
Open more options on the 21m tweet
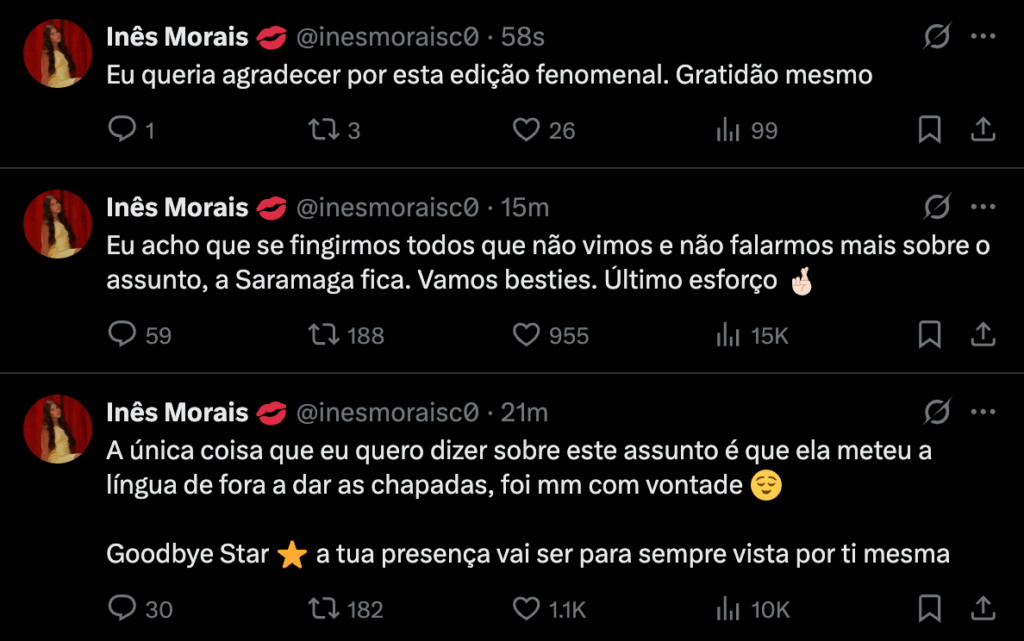(x=983, y=412)
